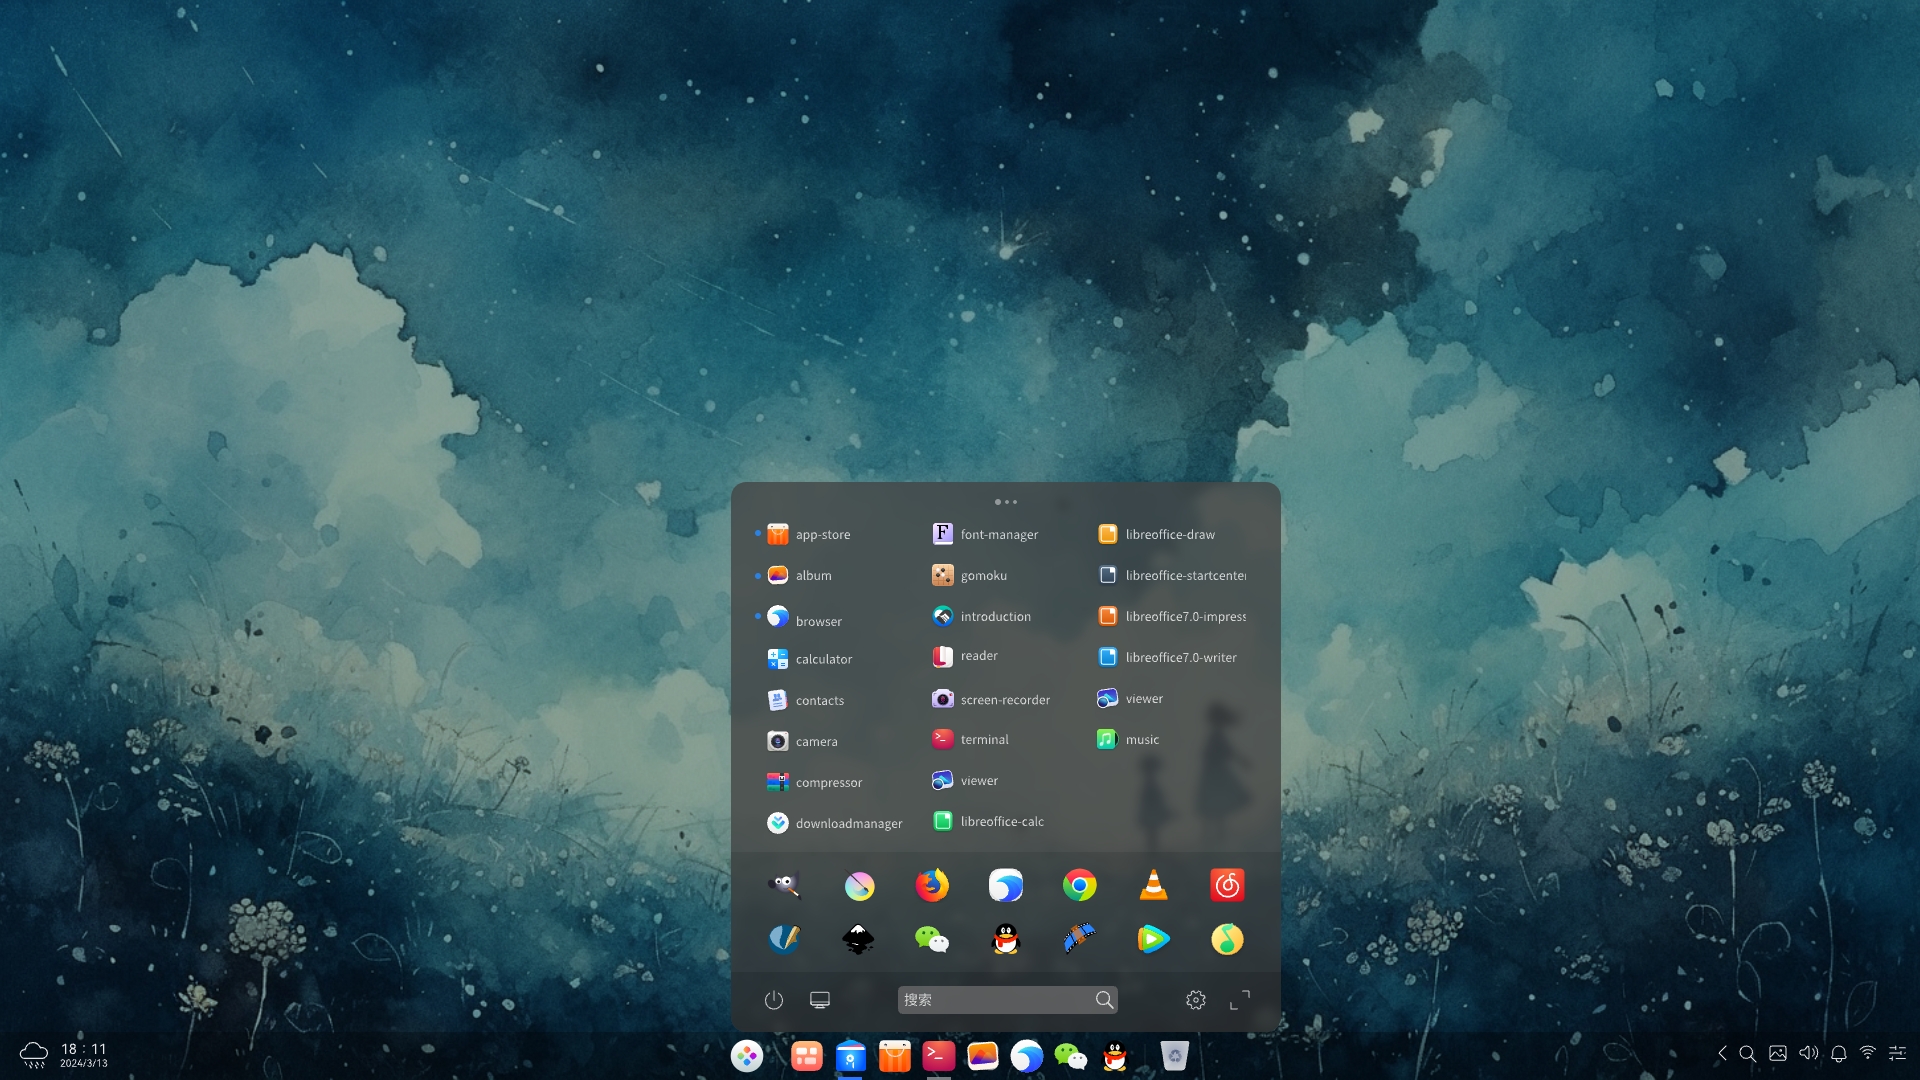The width and height of the screenshot is (1920, 1080).
Task: Launch the compressor app
Action: (x=814, y=782)
